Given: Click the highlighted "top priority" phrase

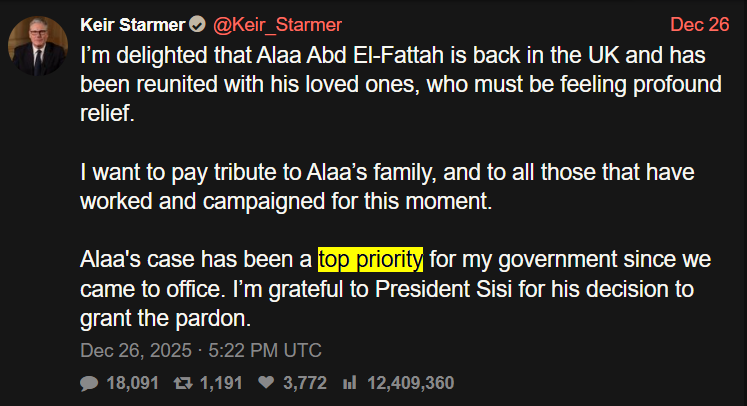Looking at the screenshot, I should [x=371, y=260].
